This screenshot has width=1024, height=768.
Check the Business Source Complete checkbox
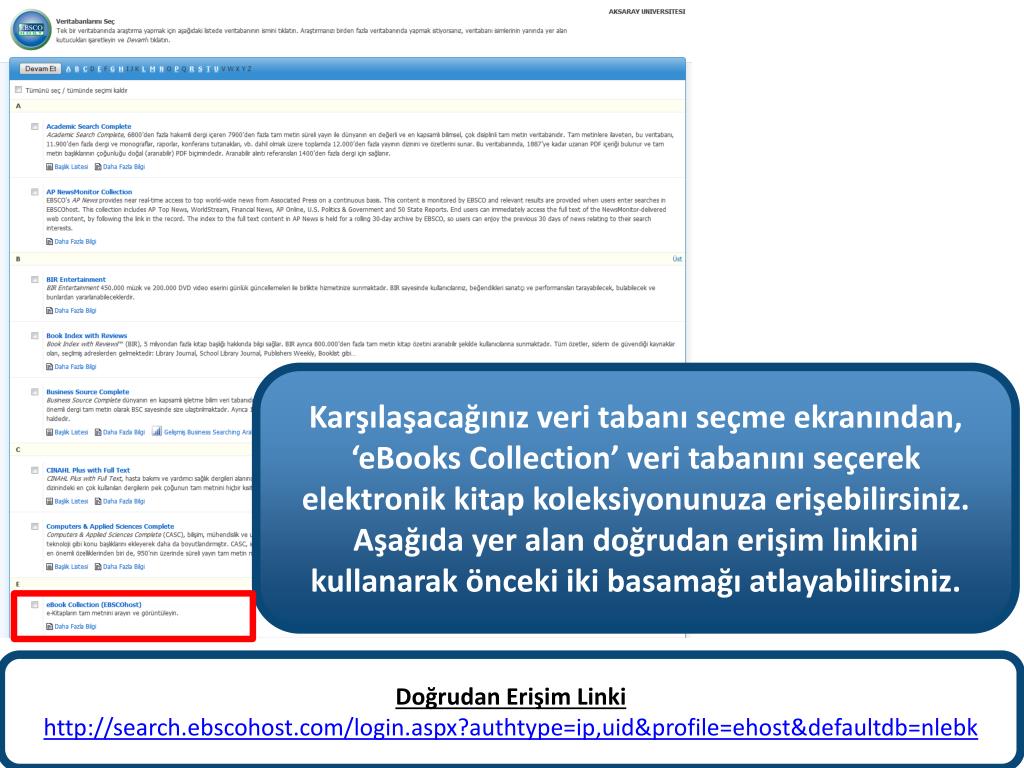coord(35,392)
